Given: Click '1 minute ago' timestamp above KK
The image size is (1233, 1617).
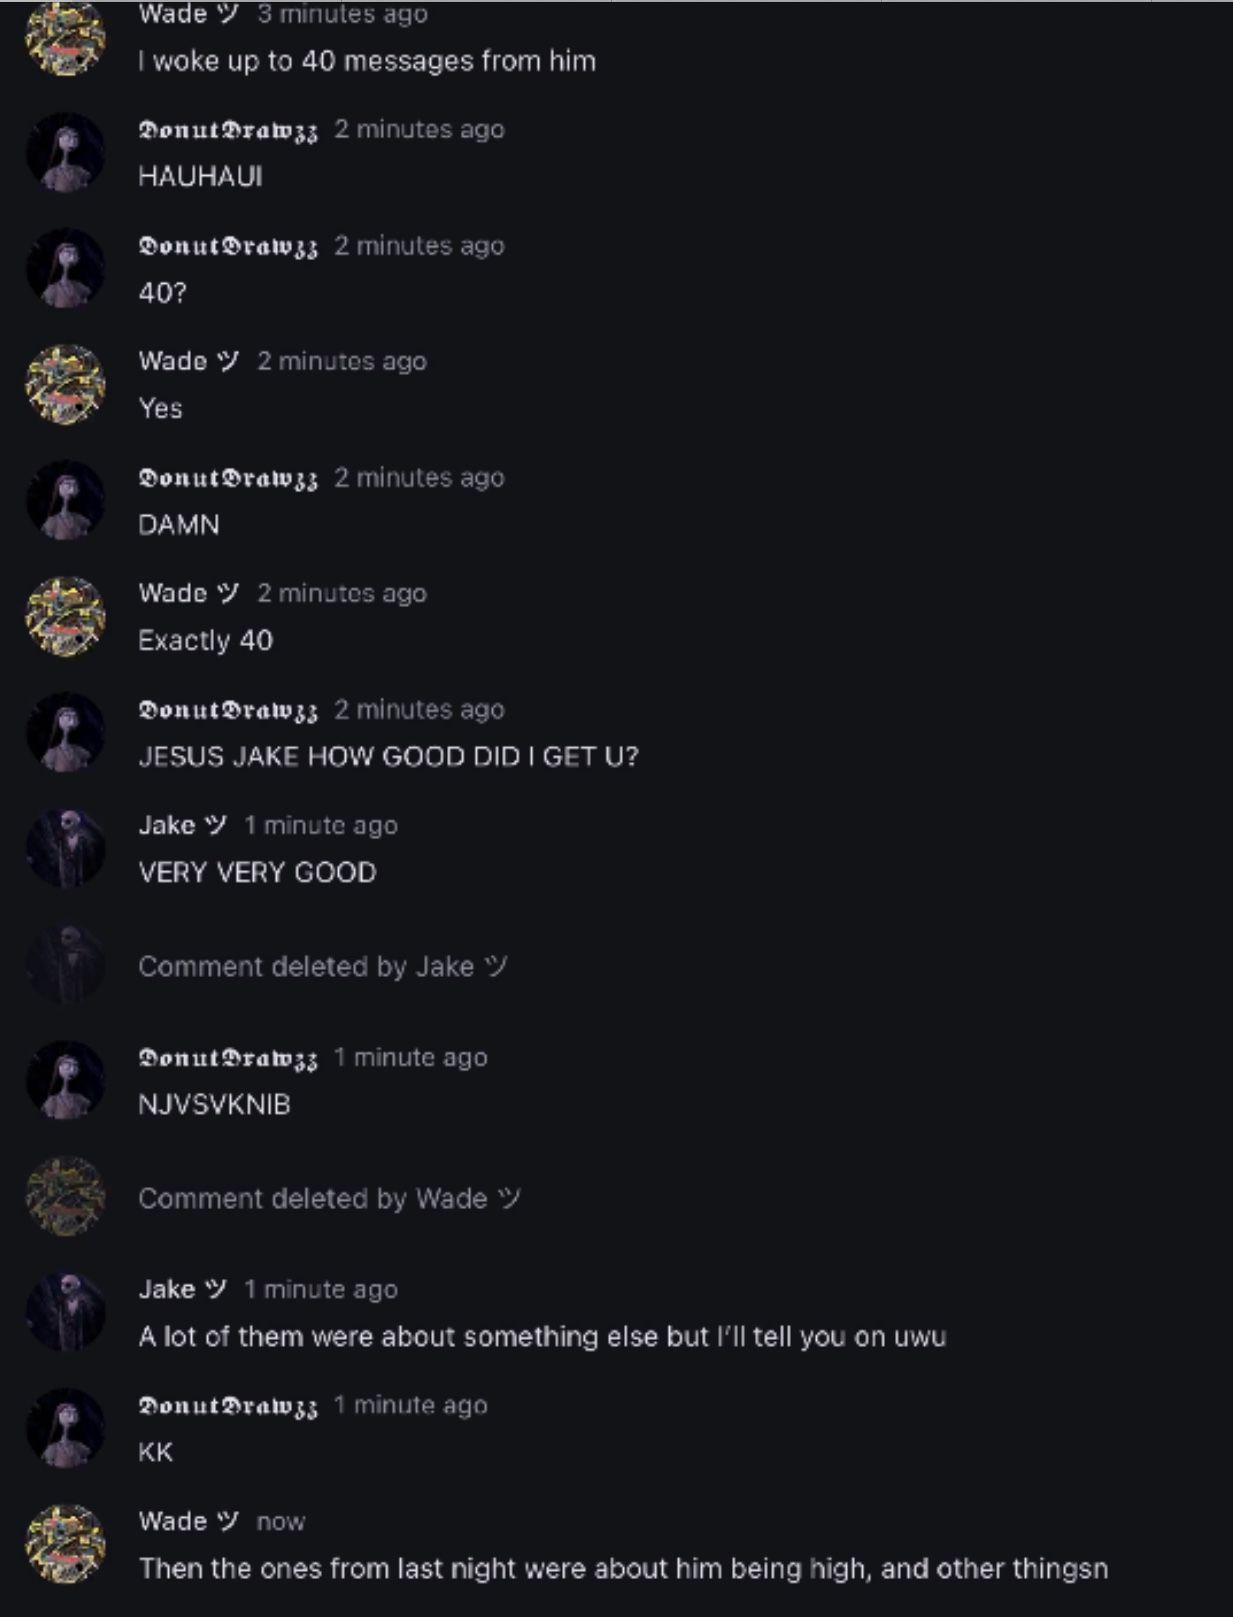Looking at the screenshot, I should point(411,1405).
